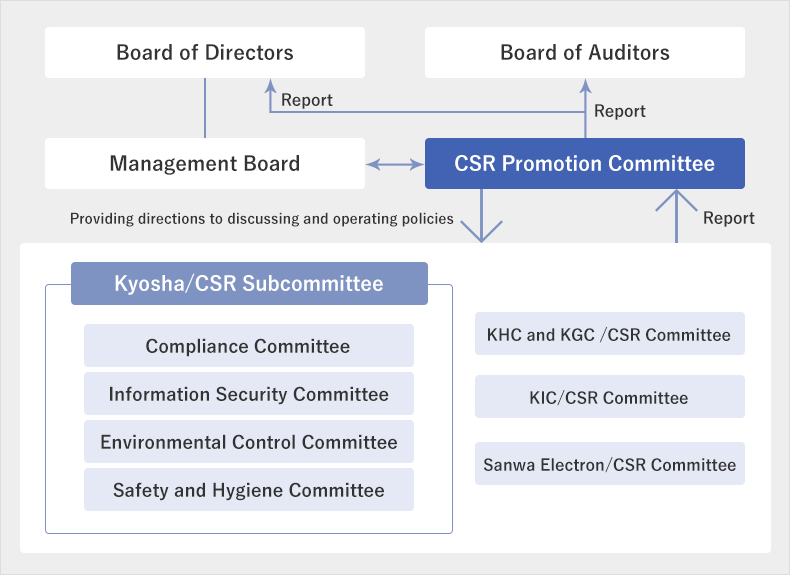Click Report label beside the large upward arrow
This screenshot has width=790, height=575.
pyautogui.click(x=729, y=218)
